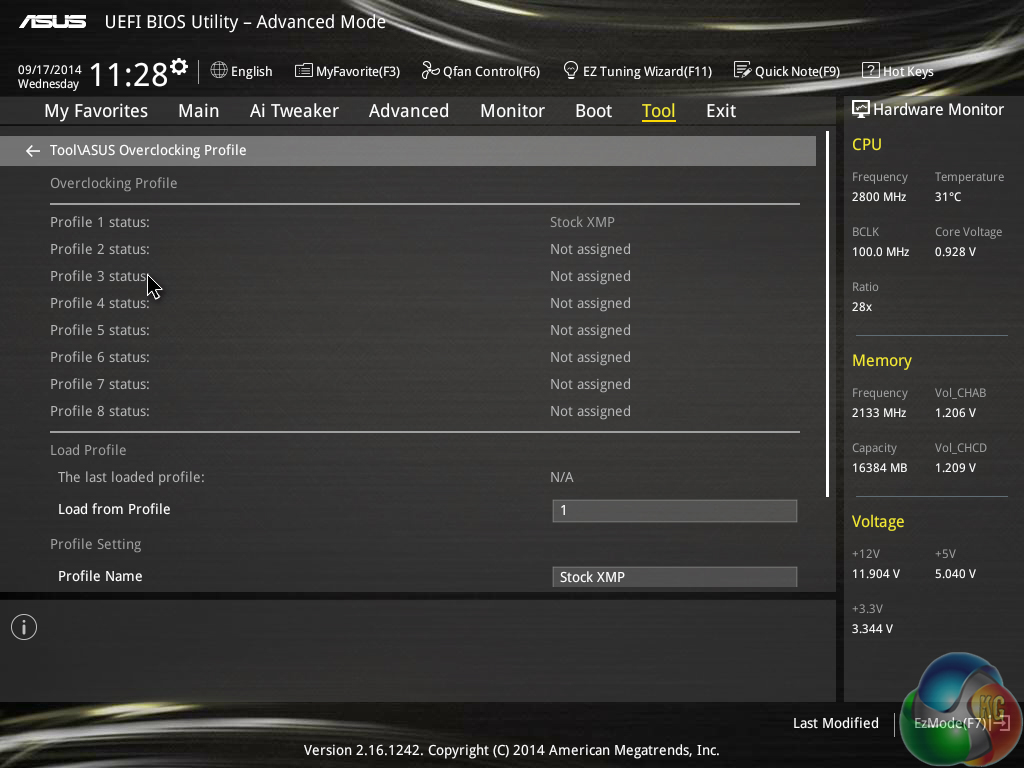Open MyFavorite(F3) list icon

pos(304,71)
